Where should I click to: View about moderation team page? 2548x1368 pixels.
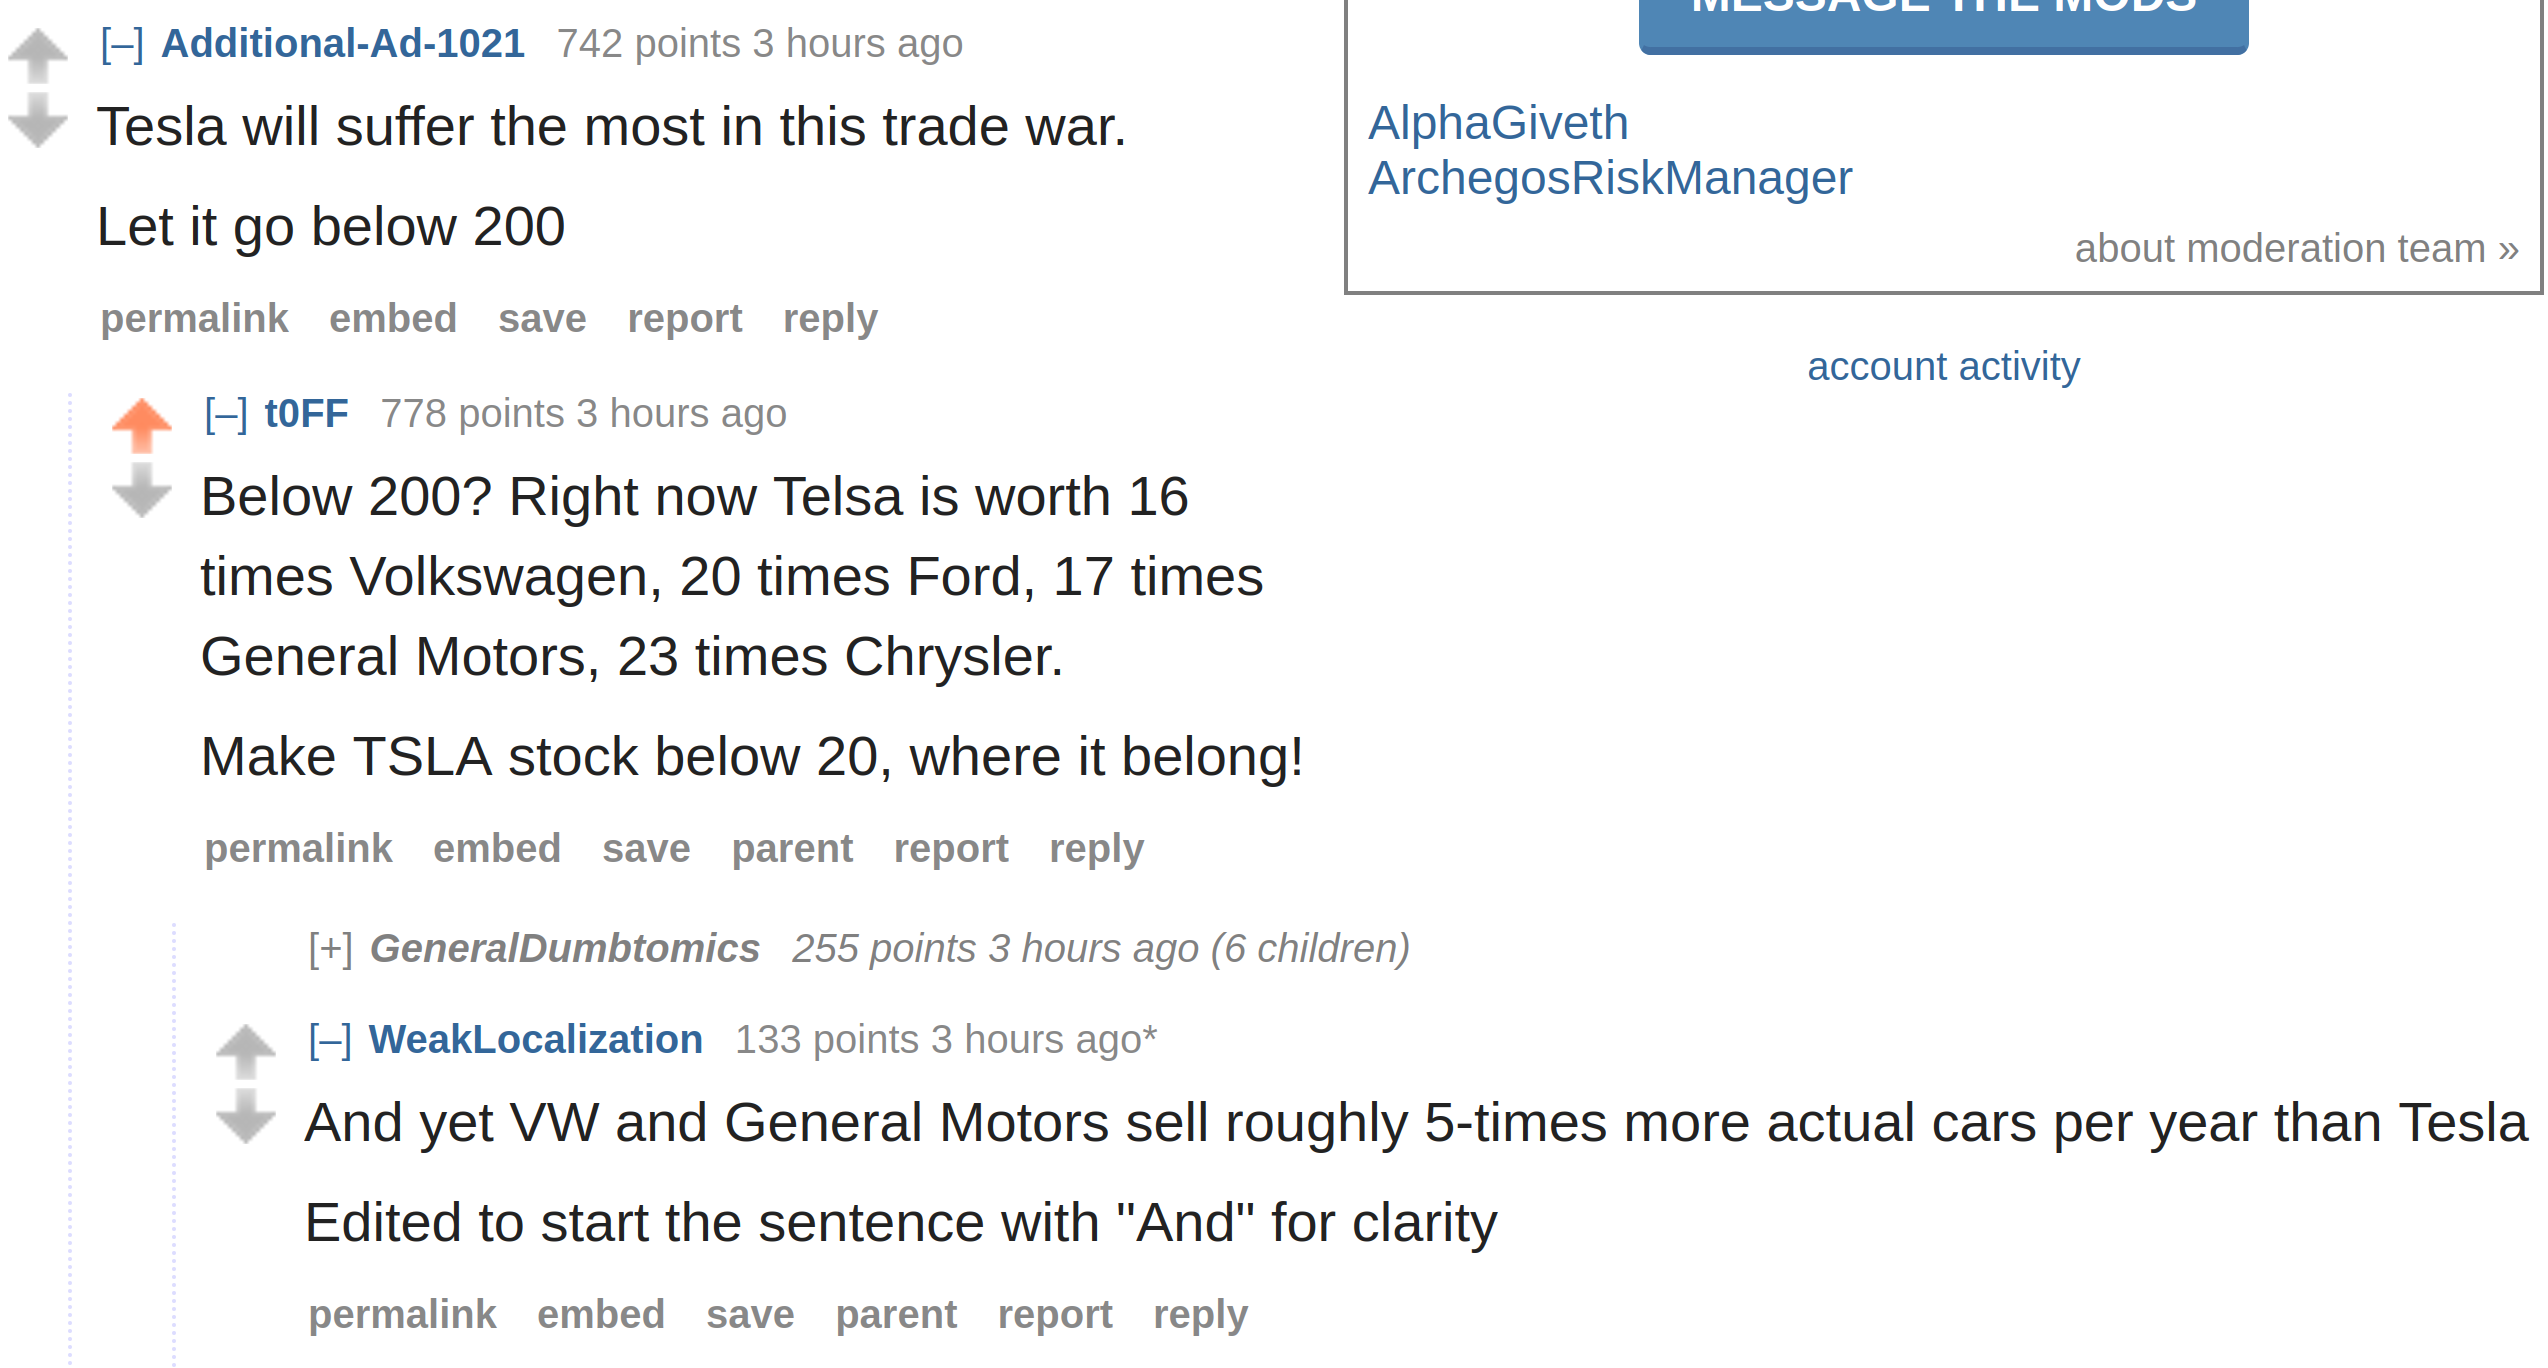[x=2296, y=248]
